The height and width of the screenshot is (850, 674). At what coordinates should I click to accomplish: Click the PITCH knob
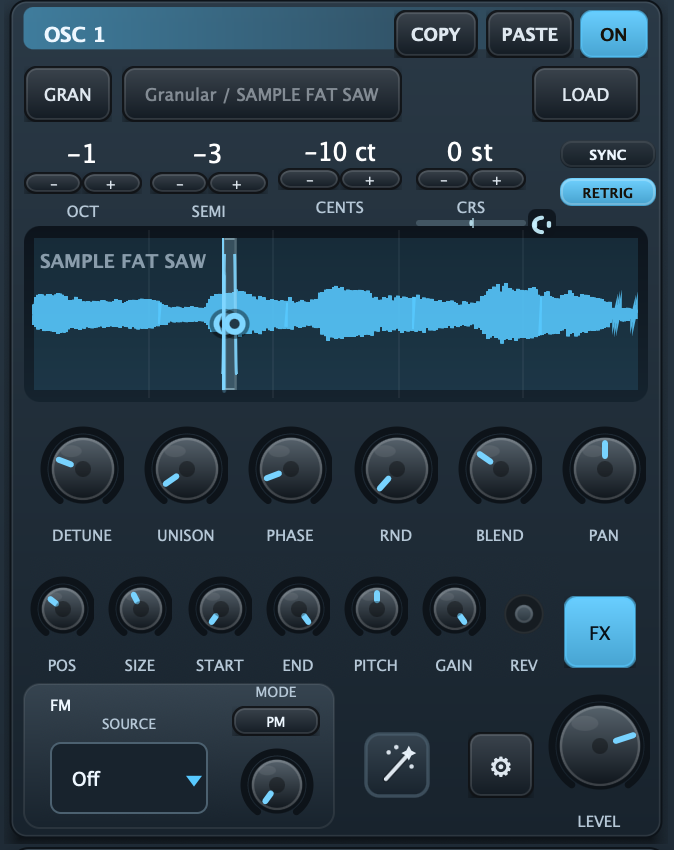coord(376,608)
